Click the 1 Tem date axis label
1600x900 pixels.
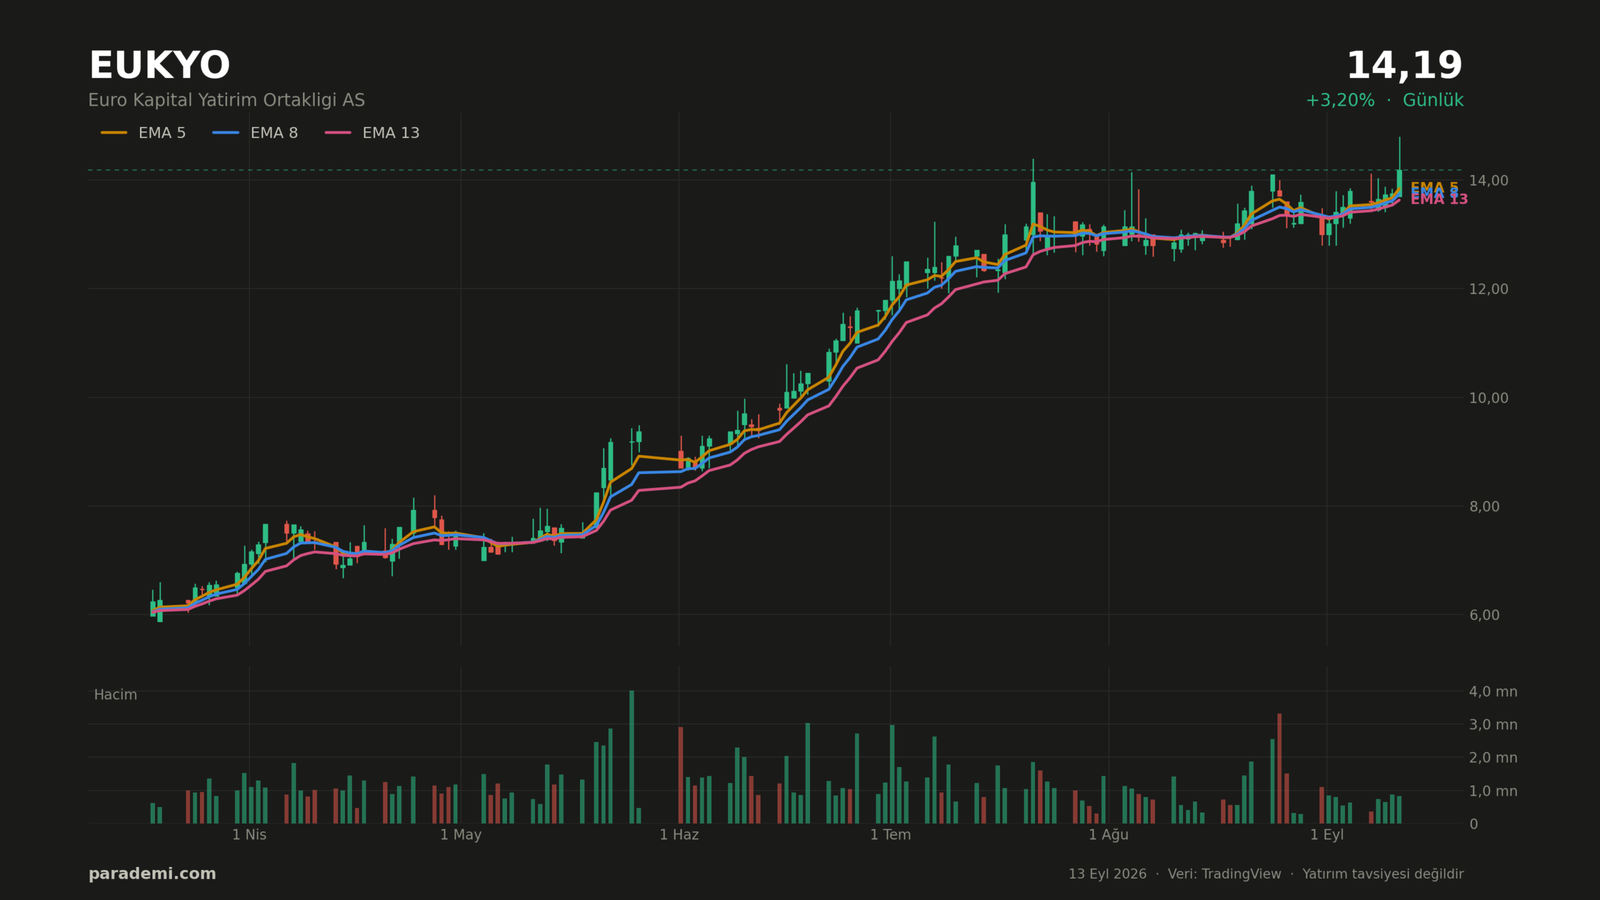coord(890,835)
